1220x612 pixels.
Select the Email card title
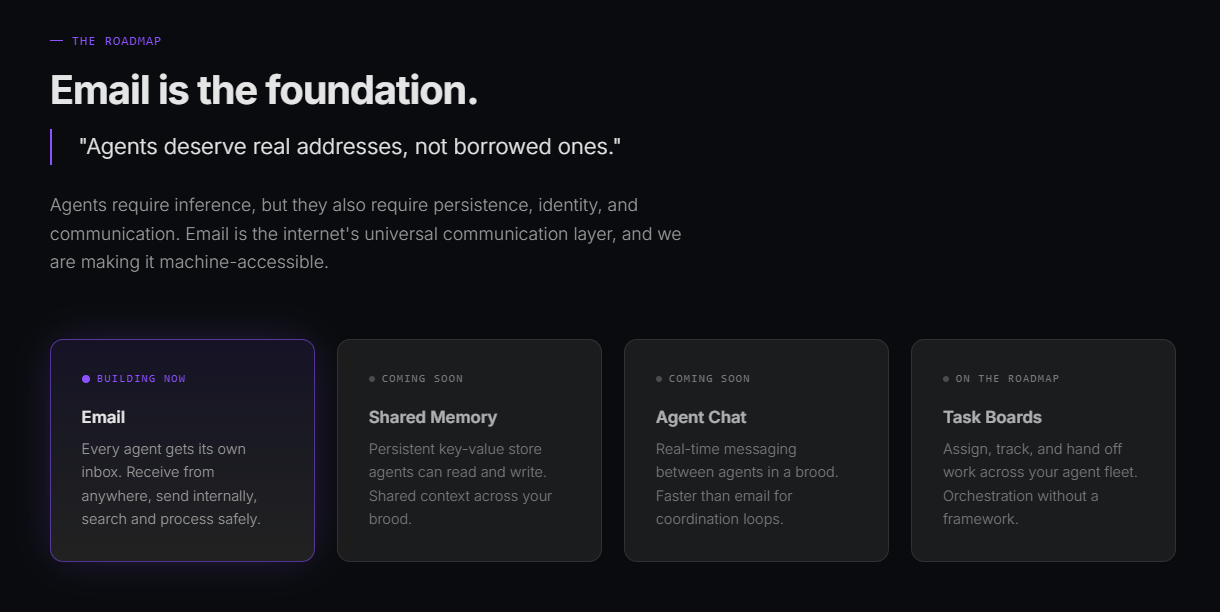click(103, 417)
